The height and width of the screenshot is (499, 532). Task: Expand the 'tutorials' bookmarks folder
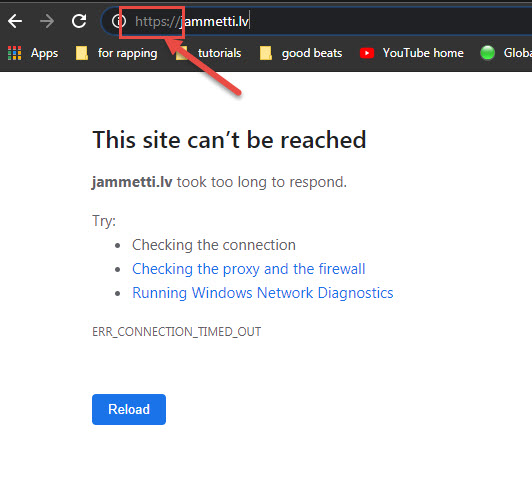(208, 53)
